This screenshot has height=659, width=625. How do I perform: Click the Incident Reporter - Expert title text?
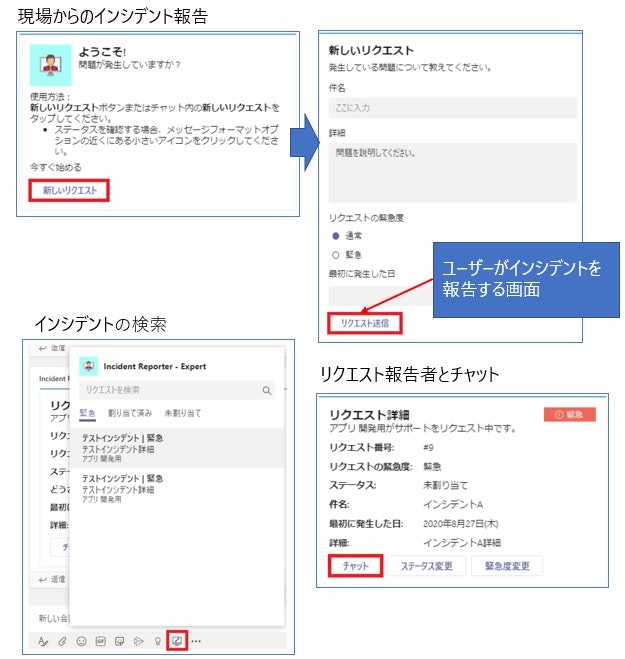coord(155,366)
